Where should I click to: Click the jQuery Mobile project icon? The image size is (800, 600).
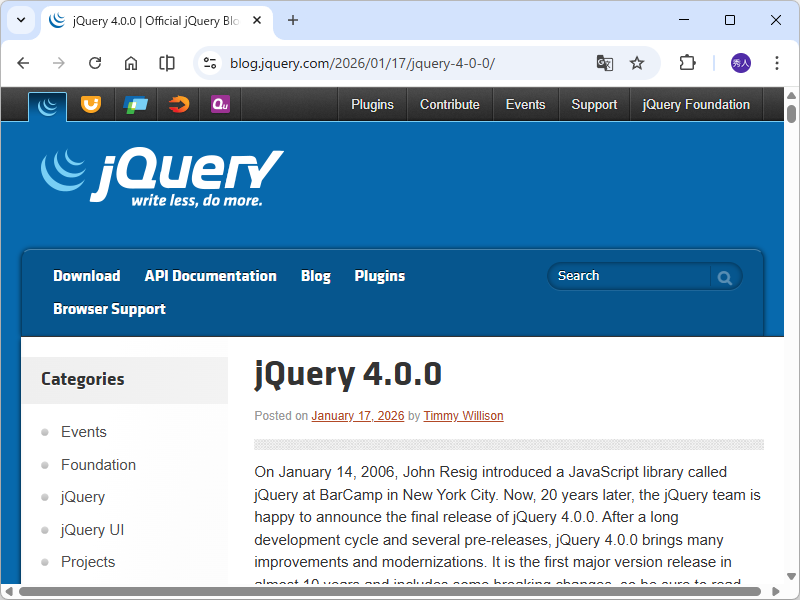(135, 105)
